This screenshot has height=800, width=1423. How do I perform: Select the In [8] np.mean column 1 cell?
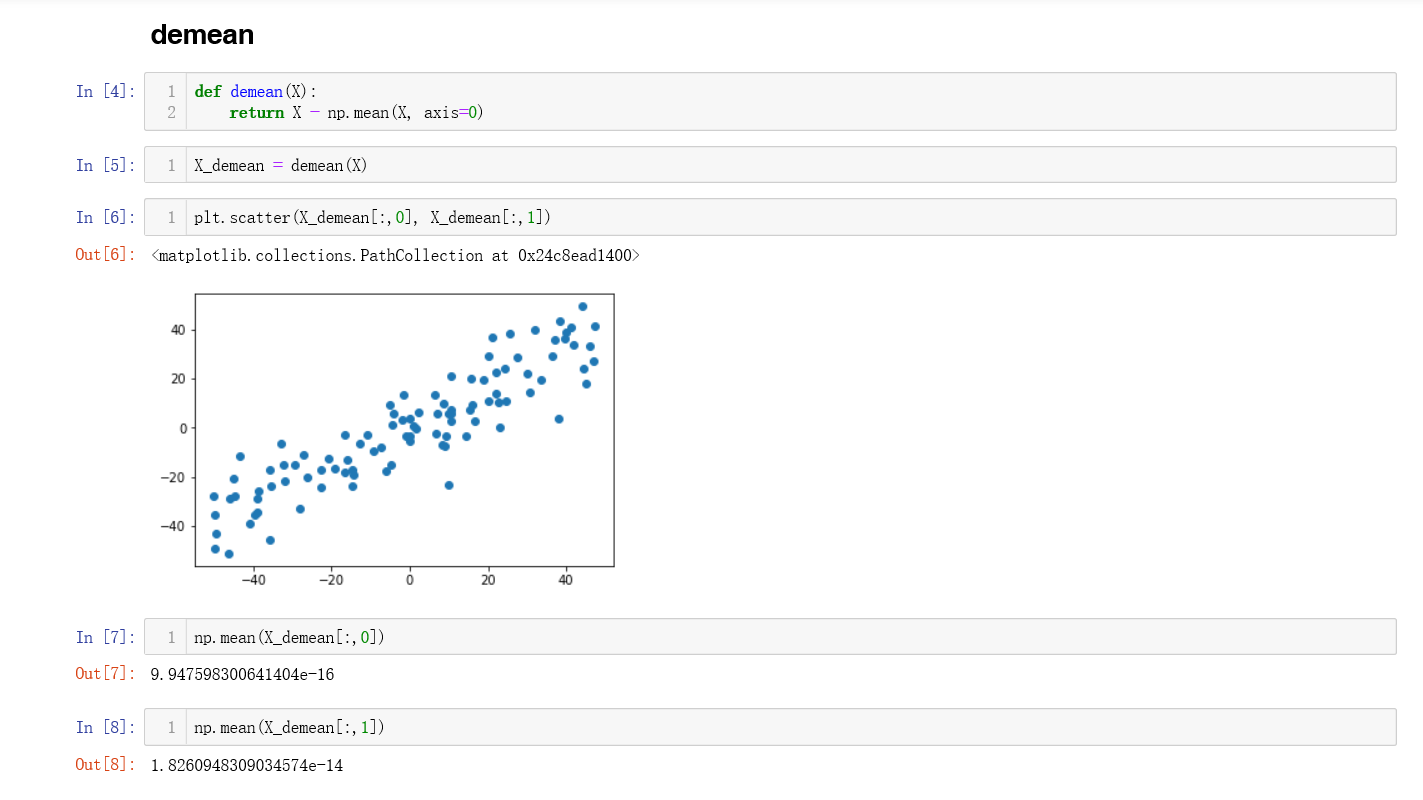click(x=770, y=727)
